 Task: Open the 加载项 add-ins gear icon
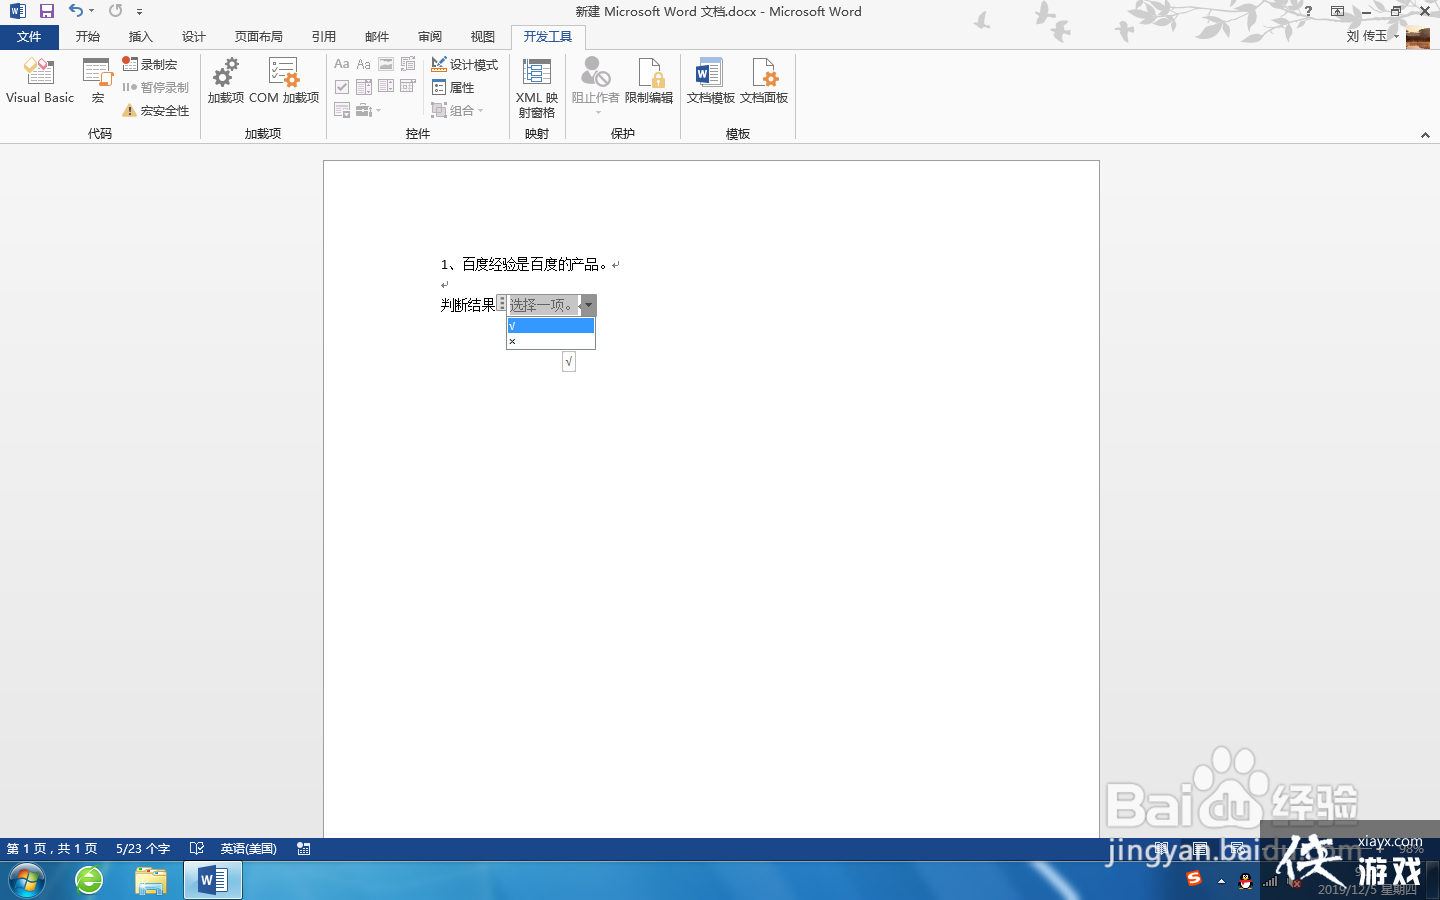(x=226, y=80)
